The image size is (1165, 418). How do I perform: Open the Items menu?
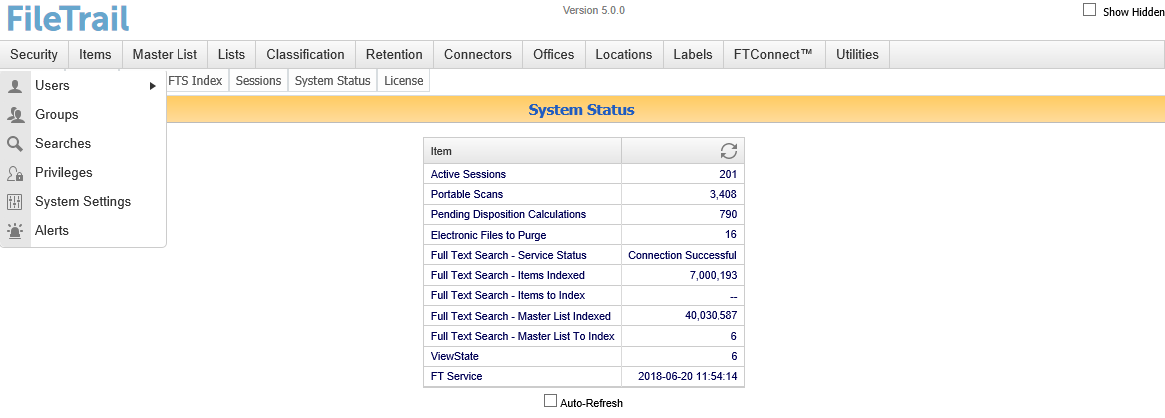coord(95,54)
